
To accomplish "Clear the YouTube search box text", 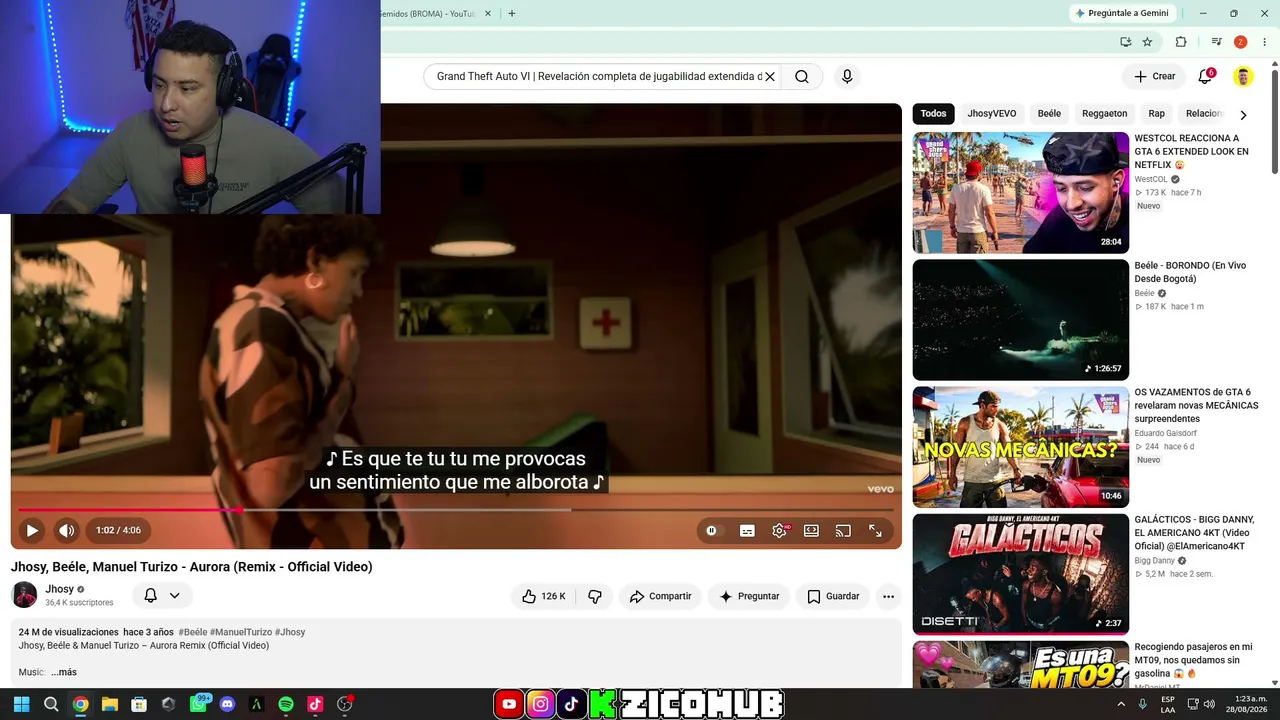I will pyautogui.click(x=770, y=77).
